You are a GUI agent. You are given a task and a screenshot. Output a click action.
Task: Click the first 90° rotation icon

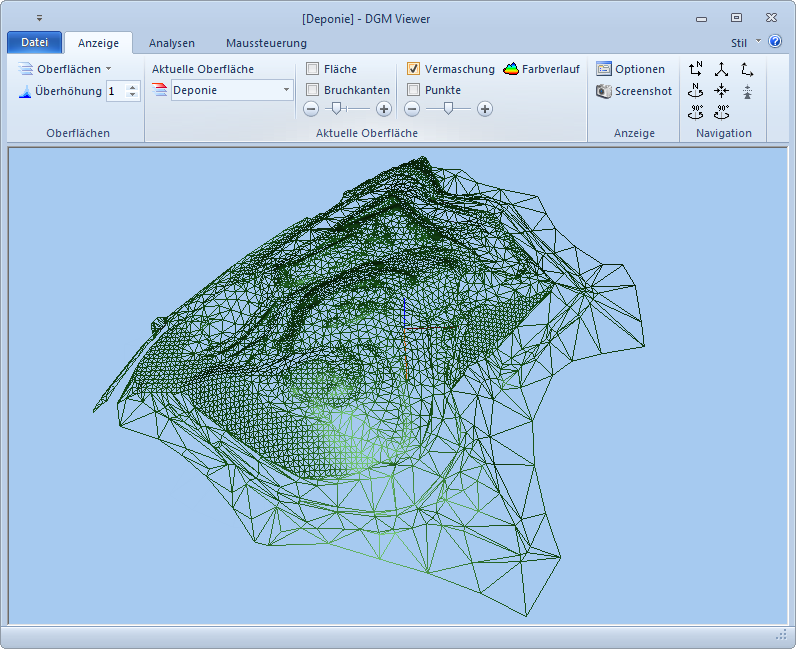coord(696,112)
